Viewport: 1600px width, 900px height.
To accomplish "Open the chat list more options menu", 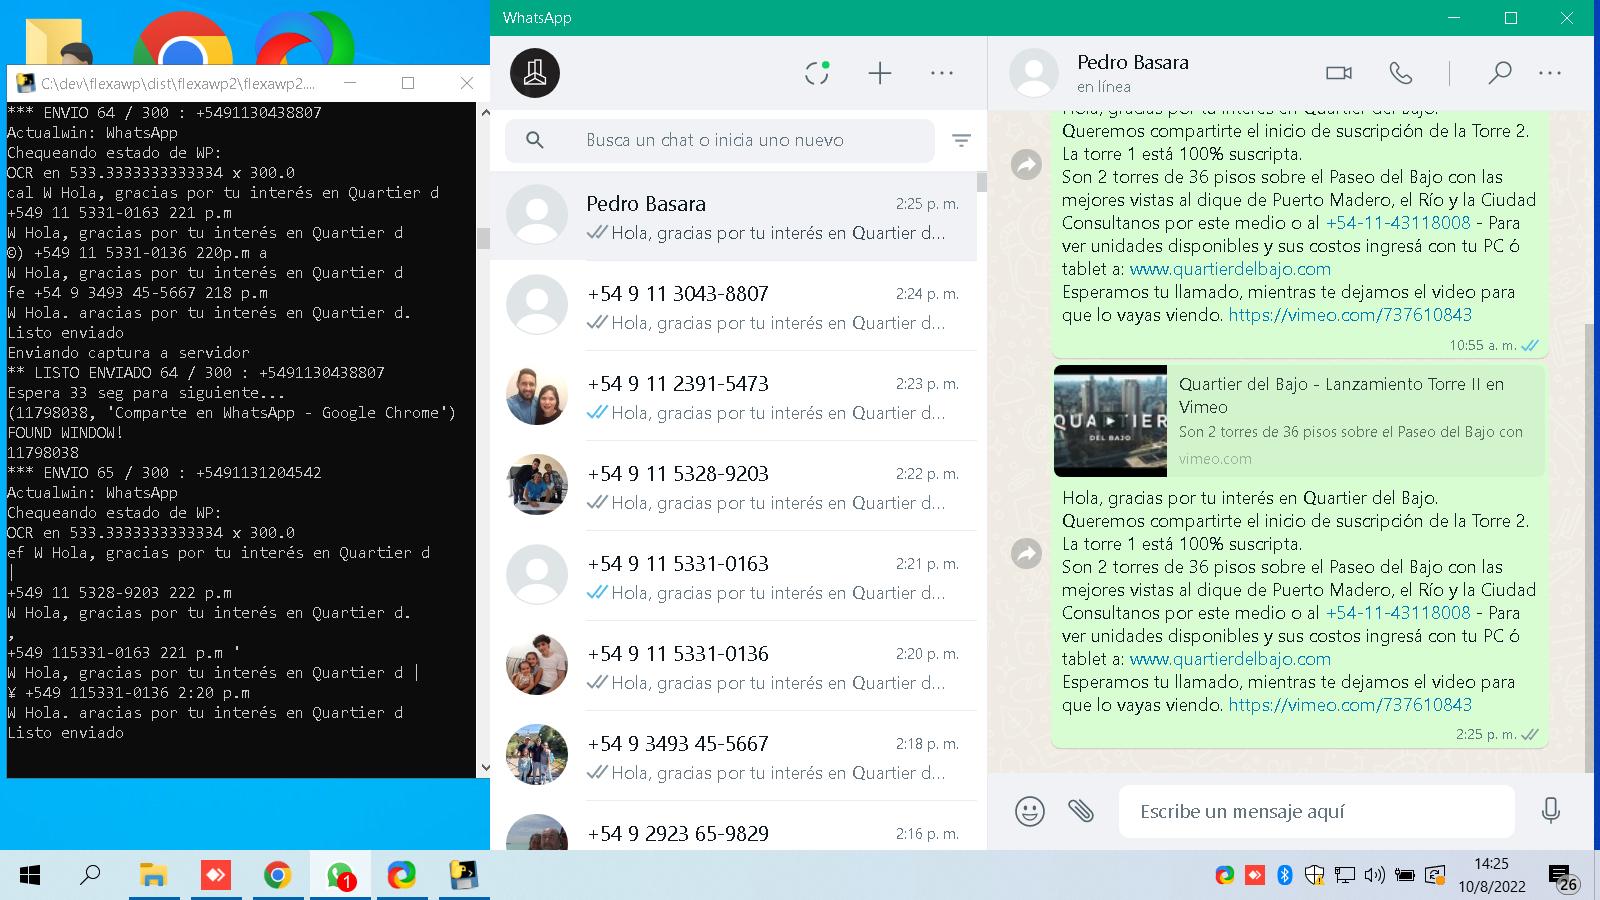I will (x=942, y=73).
